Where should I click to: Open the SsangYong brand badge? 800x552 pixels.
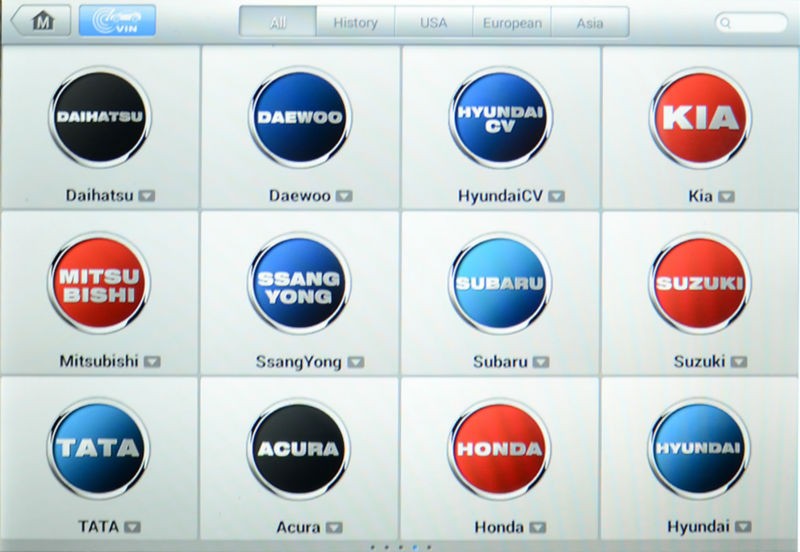pyautogui.click(x=299, y=283)
